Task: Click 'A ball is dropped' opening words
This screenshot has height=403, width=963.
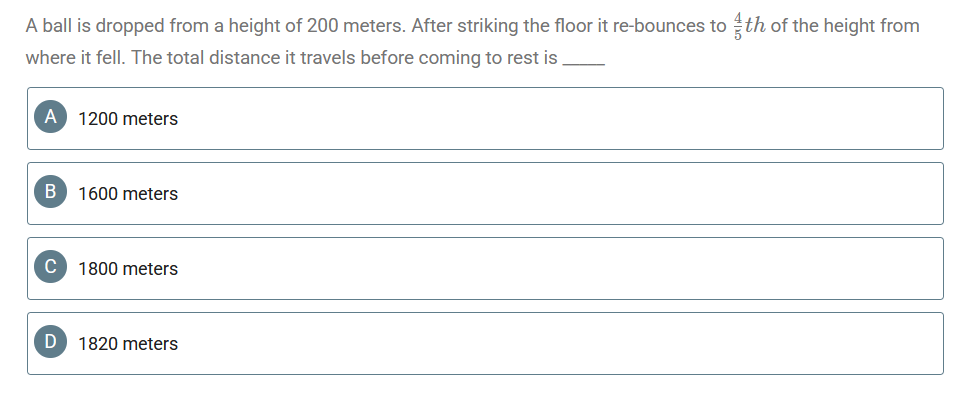Action: pyautogui.click(x=95, y=26)
